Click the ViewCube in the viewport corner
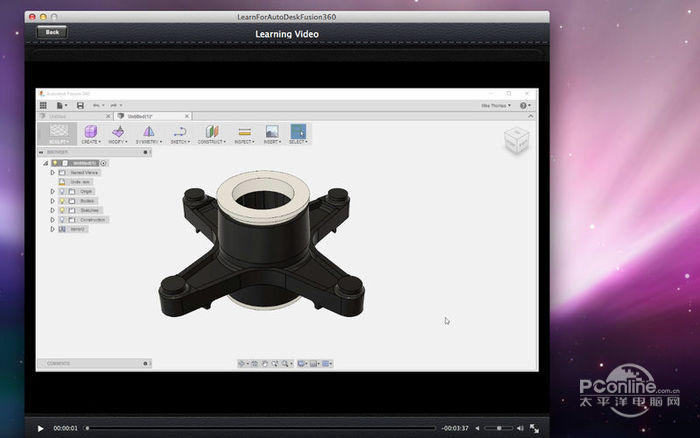 [515, 139]
